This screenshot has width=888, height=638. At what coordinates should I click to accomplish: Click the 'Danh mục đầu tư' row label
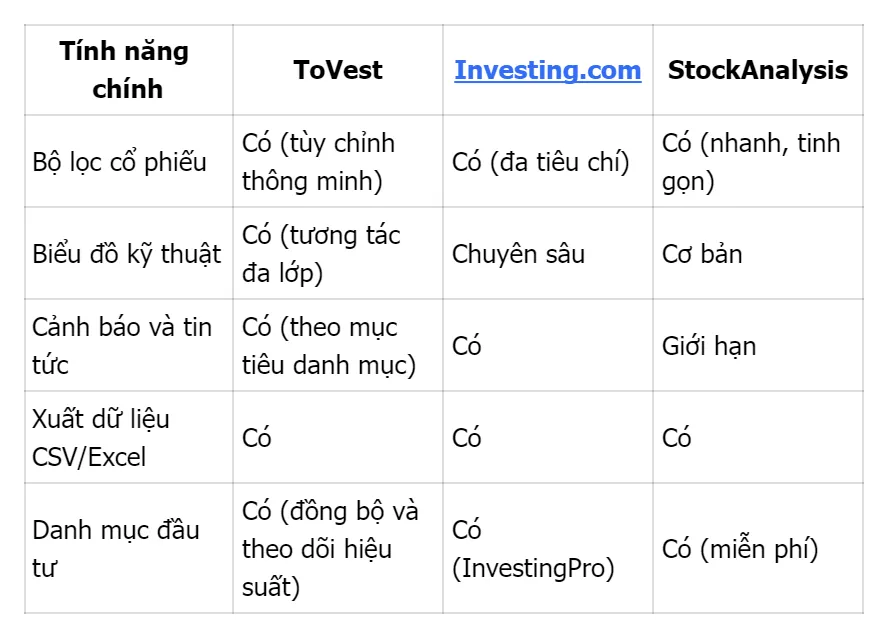click(x=116, y=549)
